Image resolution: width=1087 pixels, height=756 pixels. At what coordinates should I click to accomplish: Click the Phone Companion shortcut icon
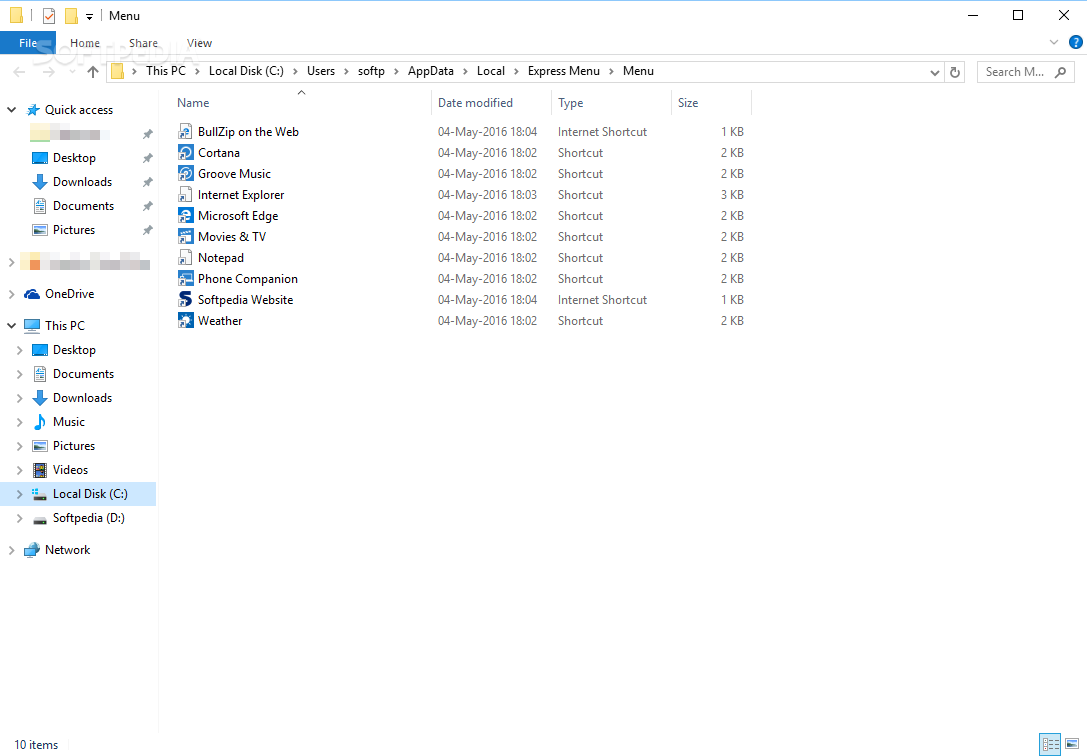tap(185, 279)
